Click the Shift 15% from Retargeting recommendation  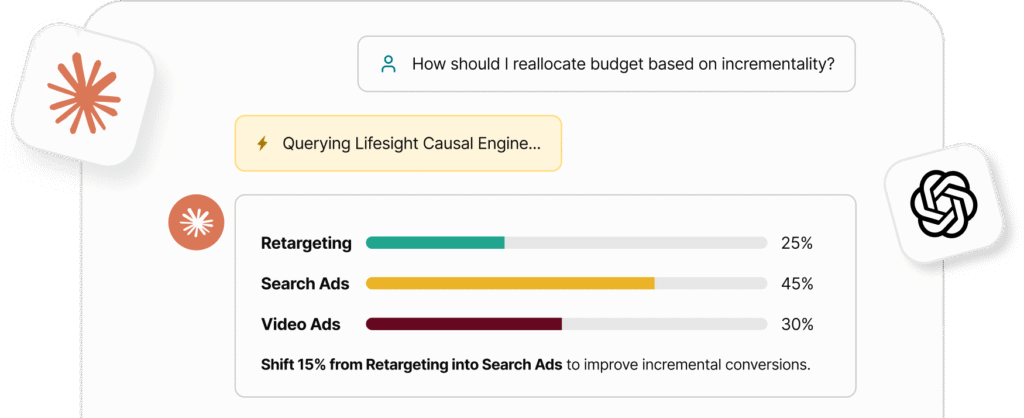click(x=411, y=364)
